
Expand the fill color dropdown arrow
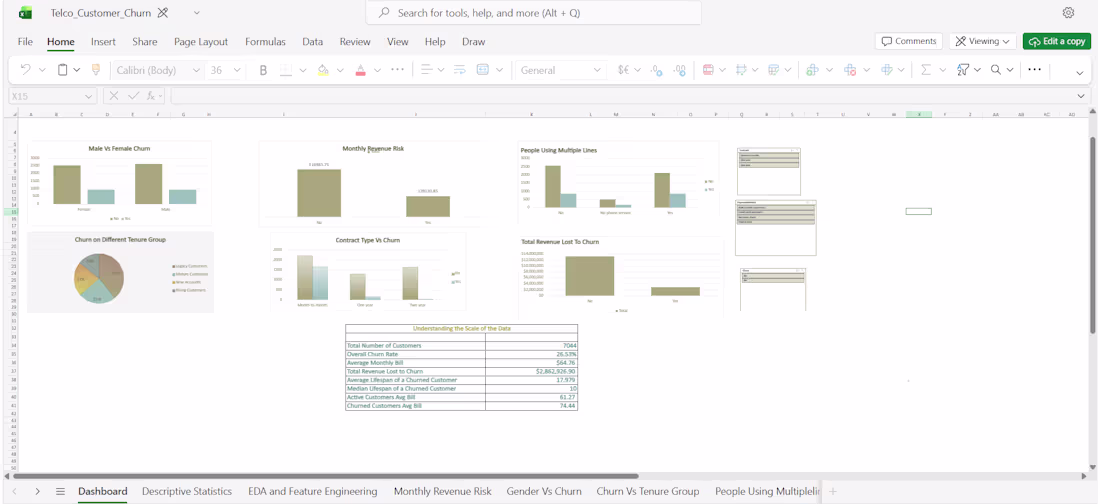coord(340,70)
